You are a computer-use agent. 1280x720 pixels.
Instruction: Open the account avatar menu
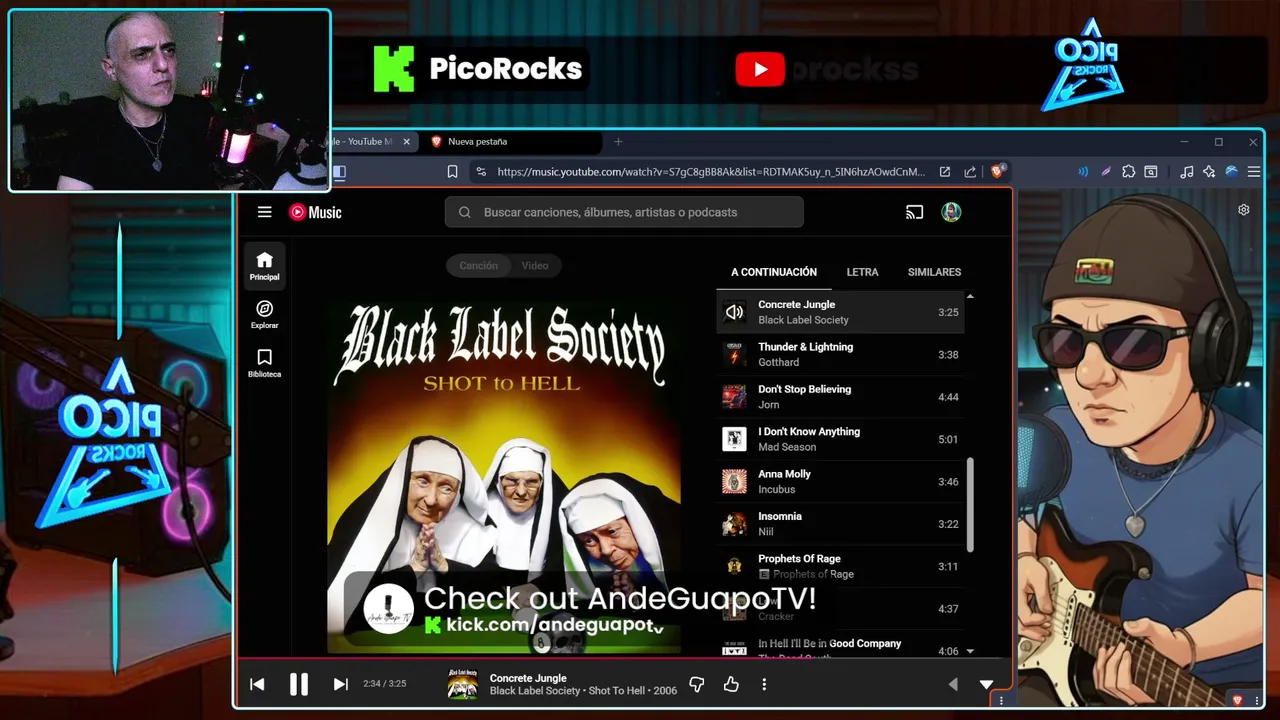951,212
